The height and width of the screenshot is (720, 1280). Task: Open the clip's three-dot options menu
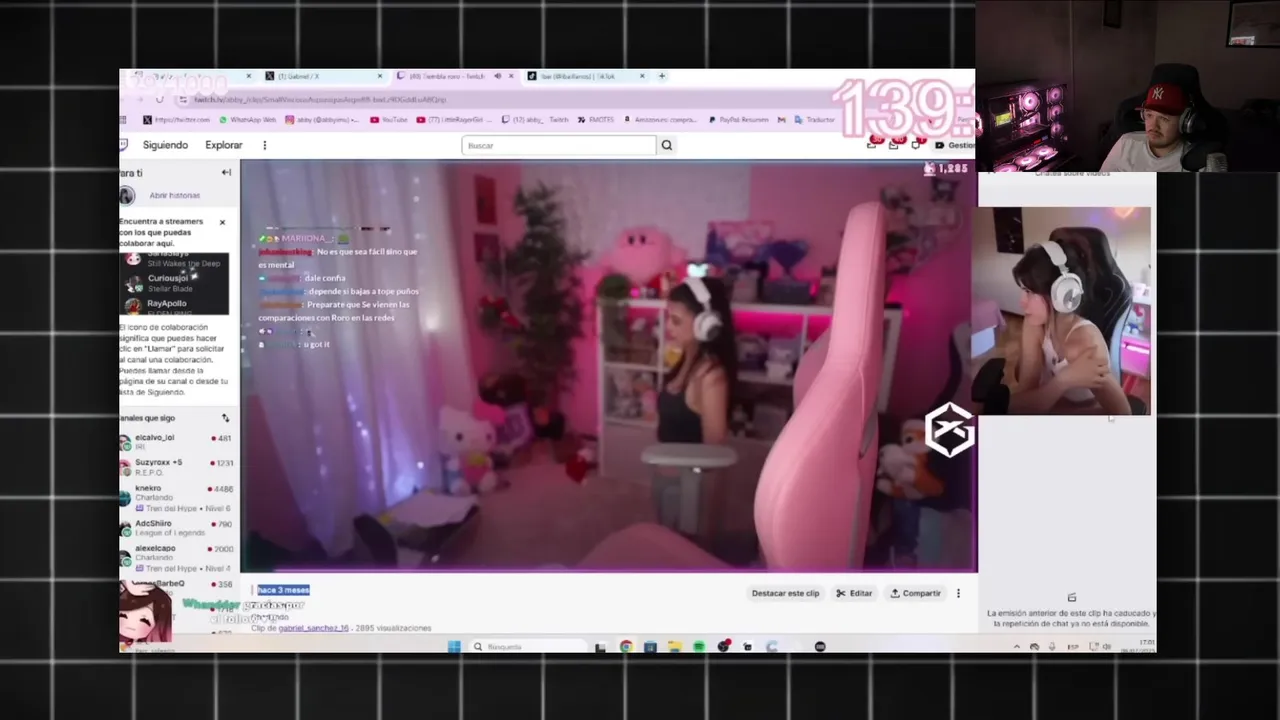[958, 593]
